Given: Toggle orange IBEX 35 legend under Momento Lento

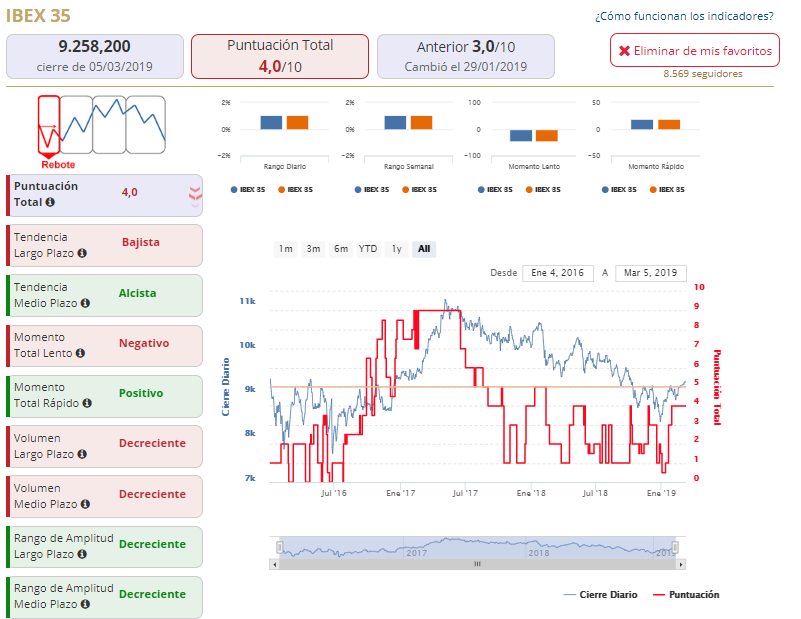Looking at the screenshot, I should 543,189.
